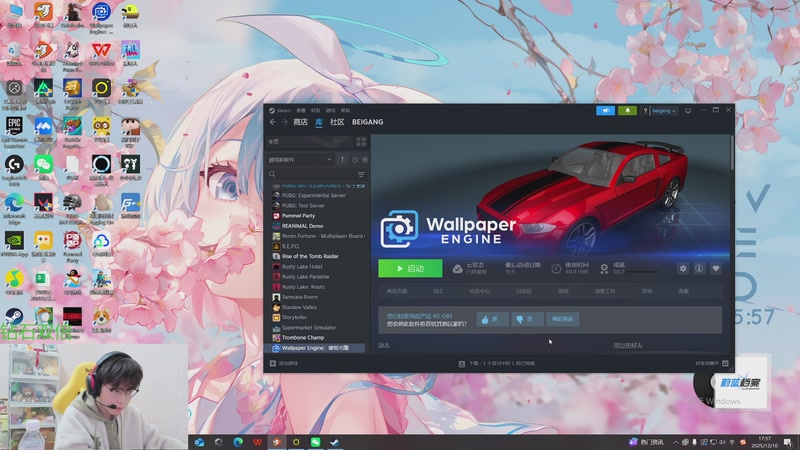Click the blue announcements megaphone button
This screenshot has height=450, width=800.
[605, 110]
